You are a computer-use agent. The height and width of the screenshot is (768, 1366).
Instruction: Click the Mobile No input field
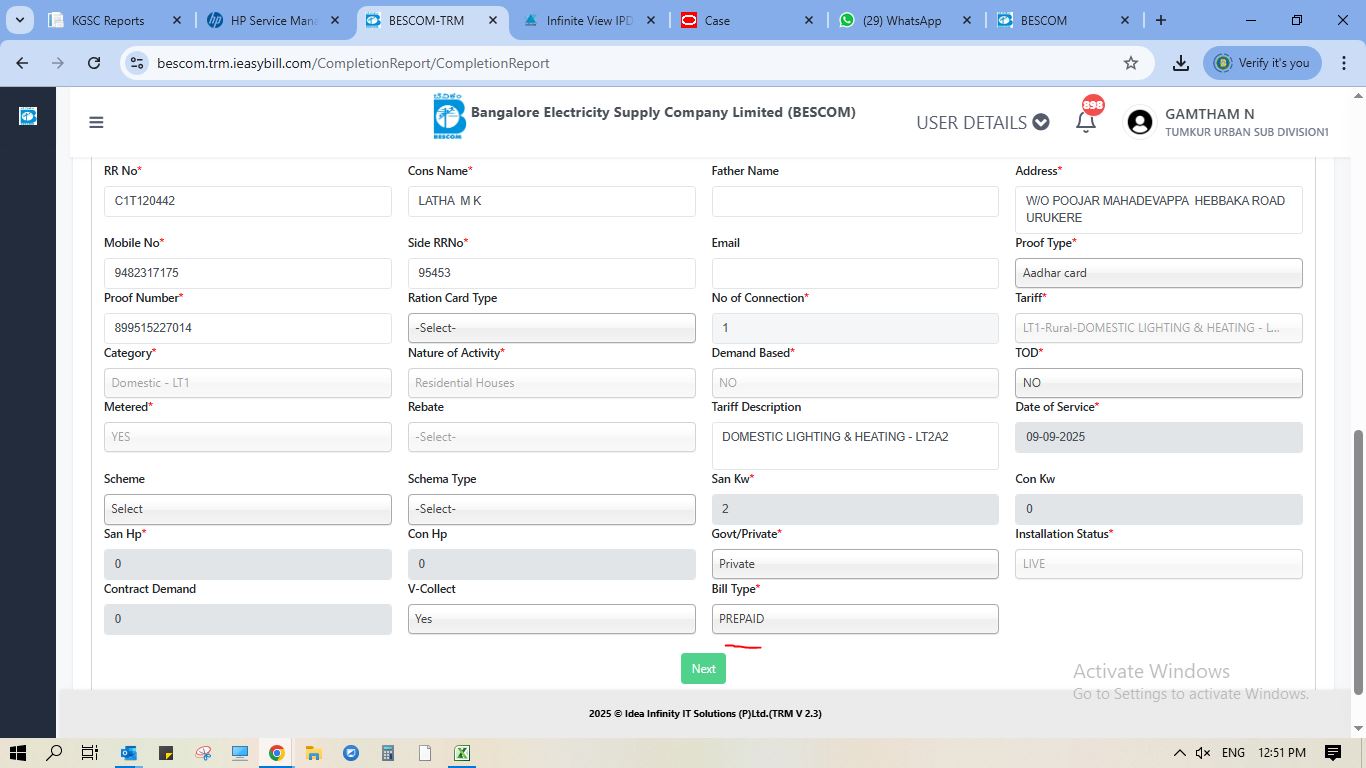[x=247, y=273]
